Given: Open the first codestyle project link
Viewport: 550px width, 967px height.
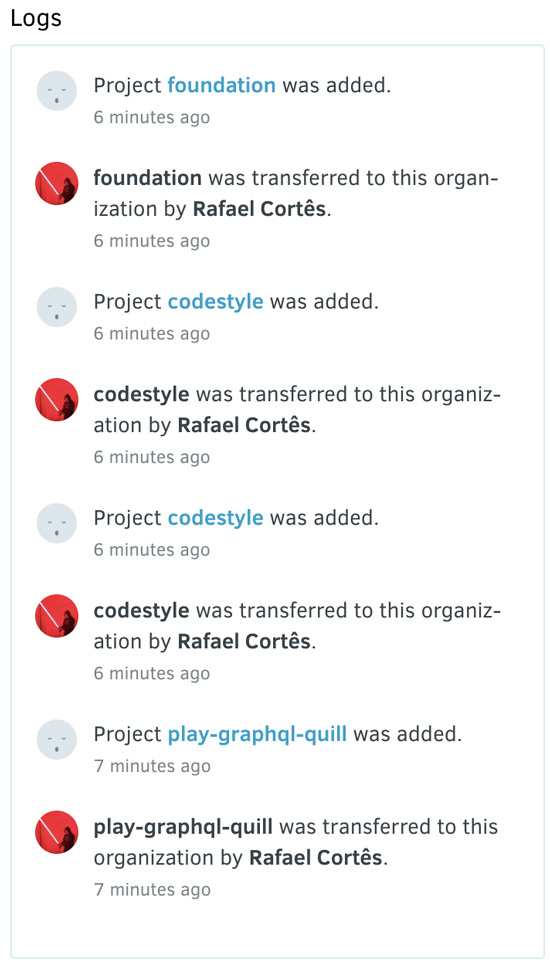Looking at the screenshot, I should point(215,302).
